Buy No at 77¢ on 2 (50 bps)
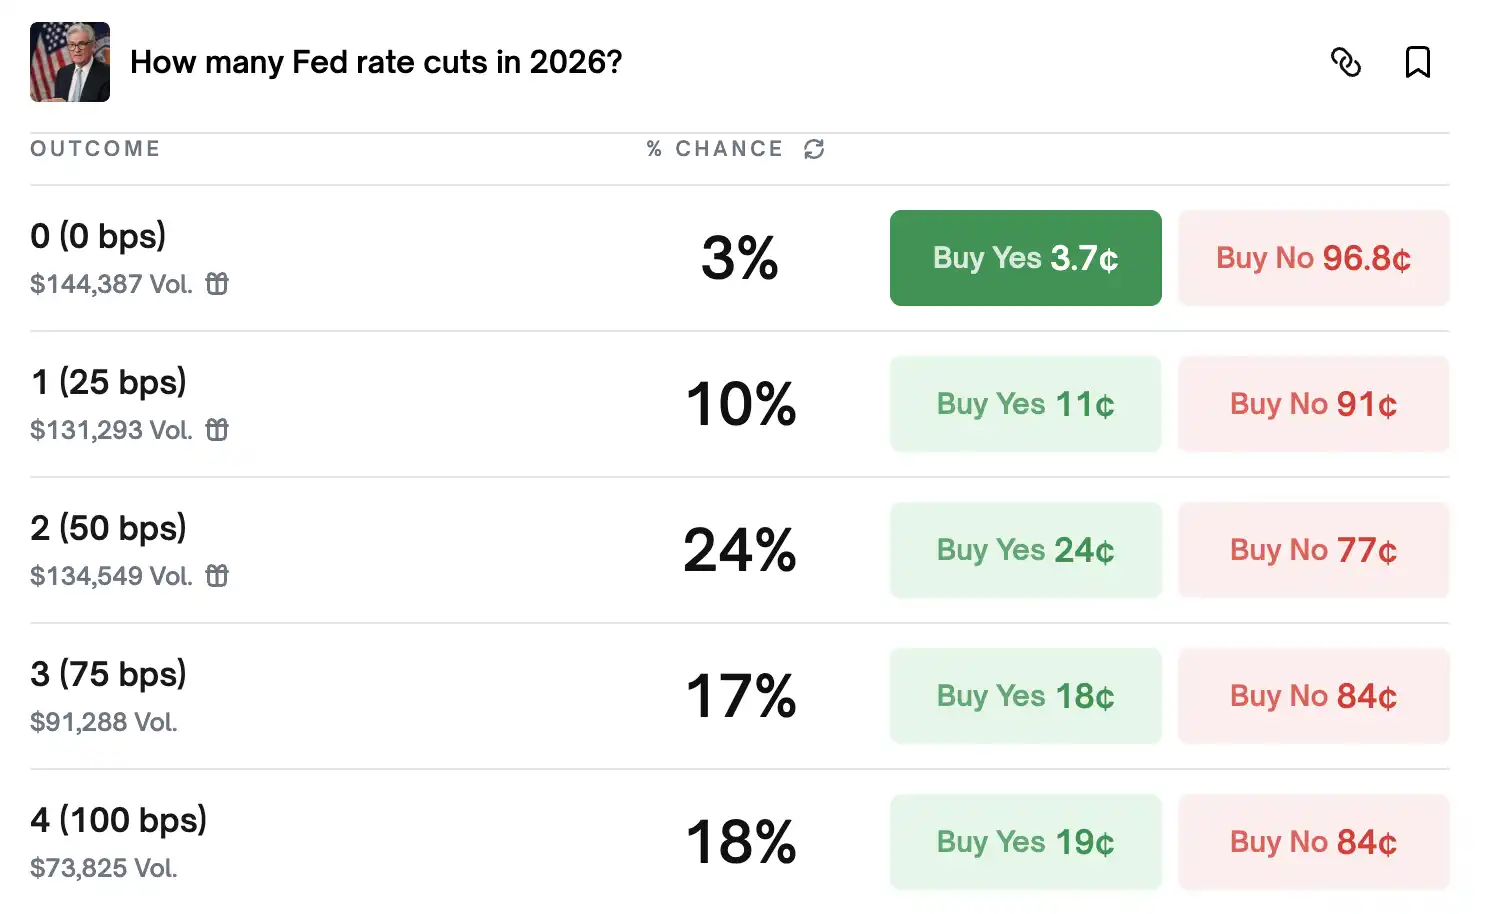 tap(1313, 550)
